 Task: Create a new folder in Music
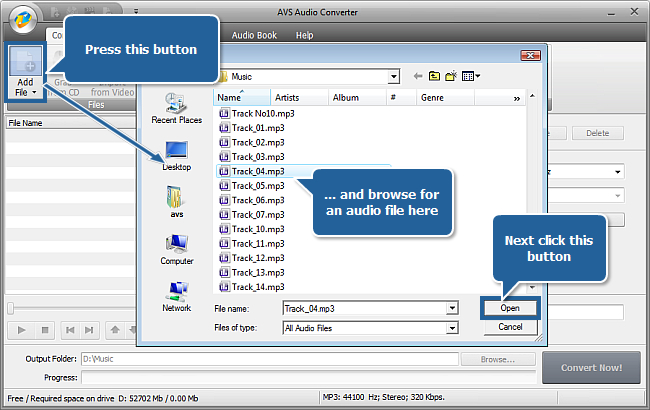(x=451, y=76)
